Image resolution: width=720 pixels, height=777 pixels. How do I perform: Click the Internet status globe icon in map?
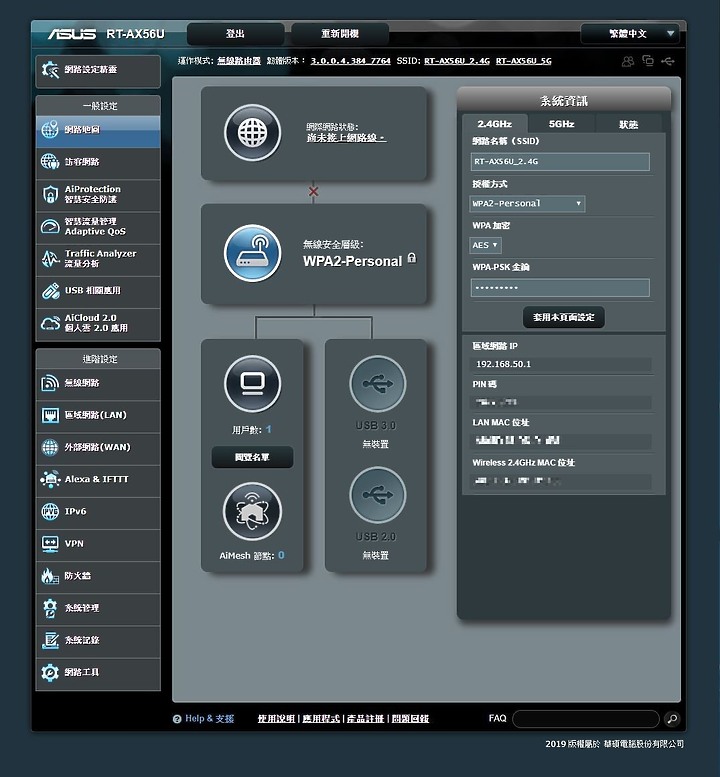[x=252, y=133]
